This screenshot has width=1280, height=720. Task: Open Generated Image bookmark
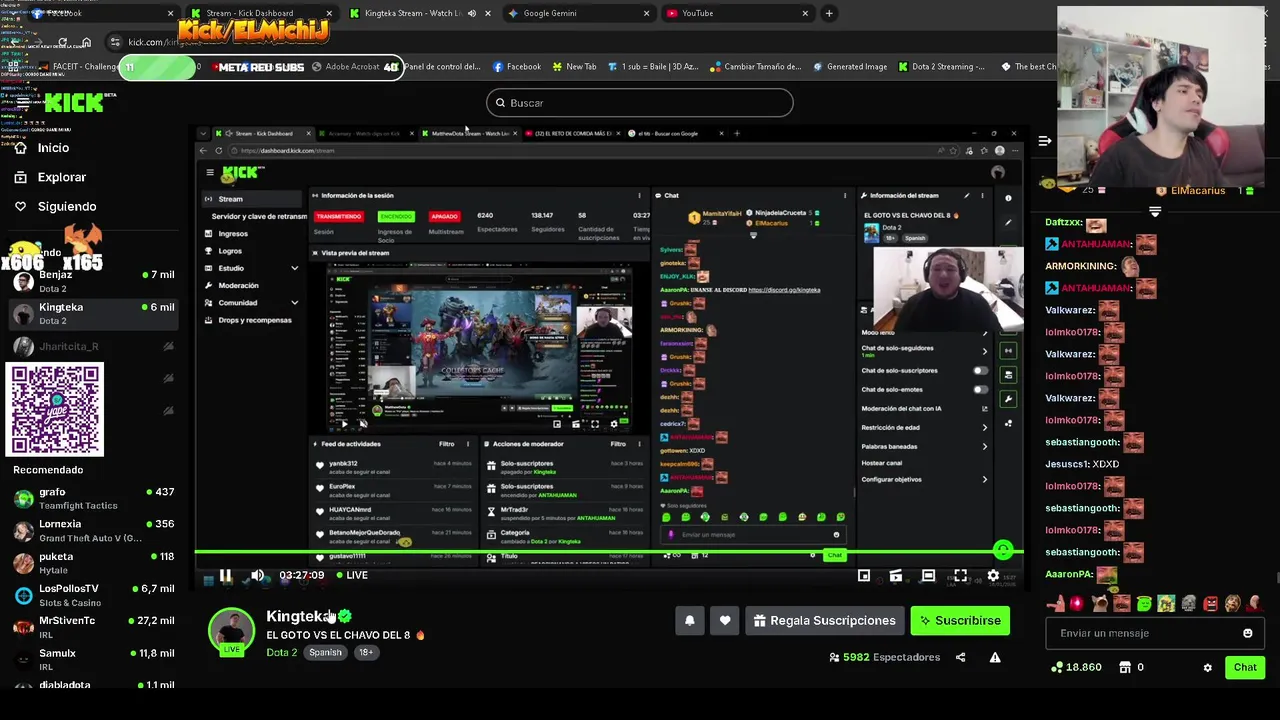(850, 67)
